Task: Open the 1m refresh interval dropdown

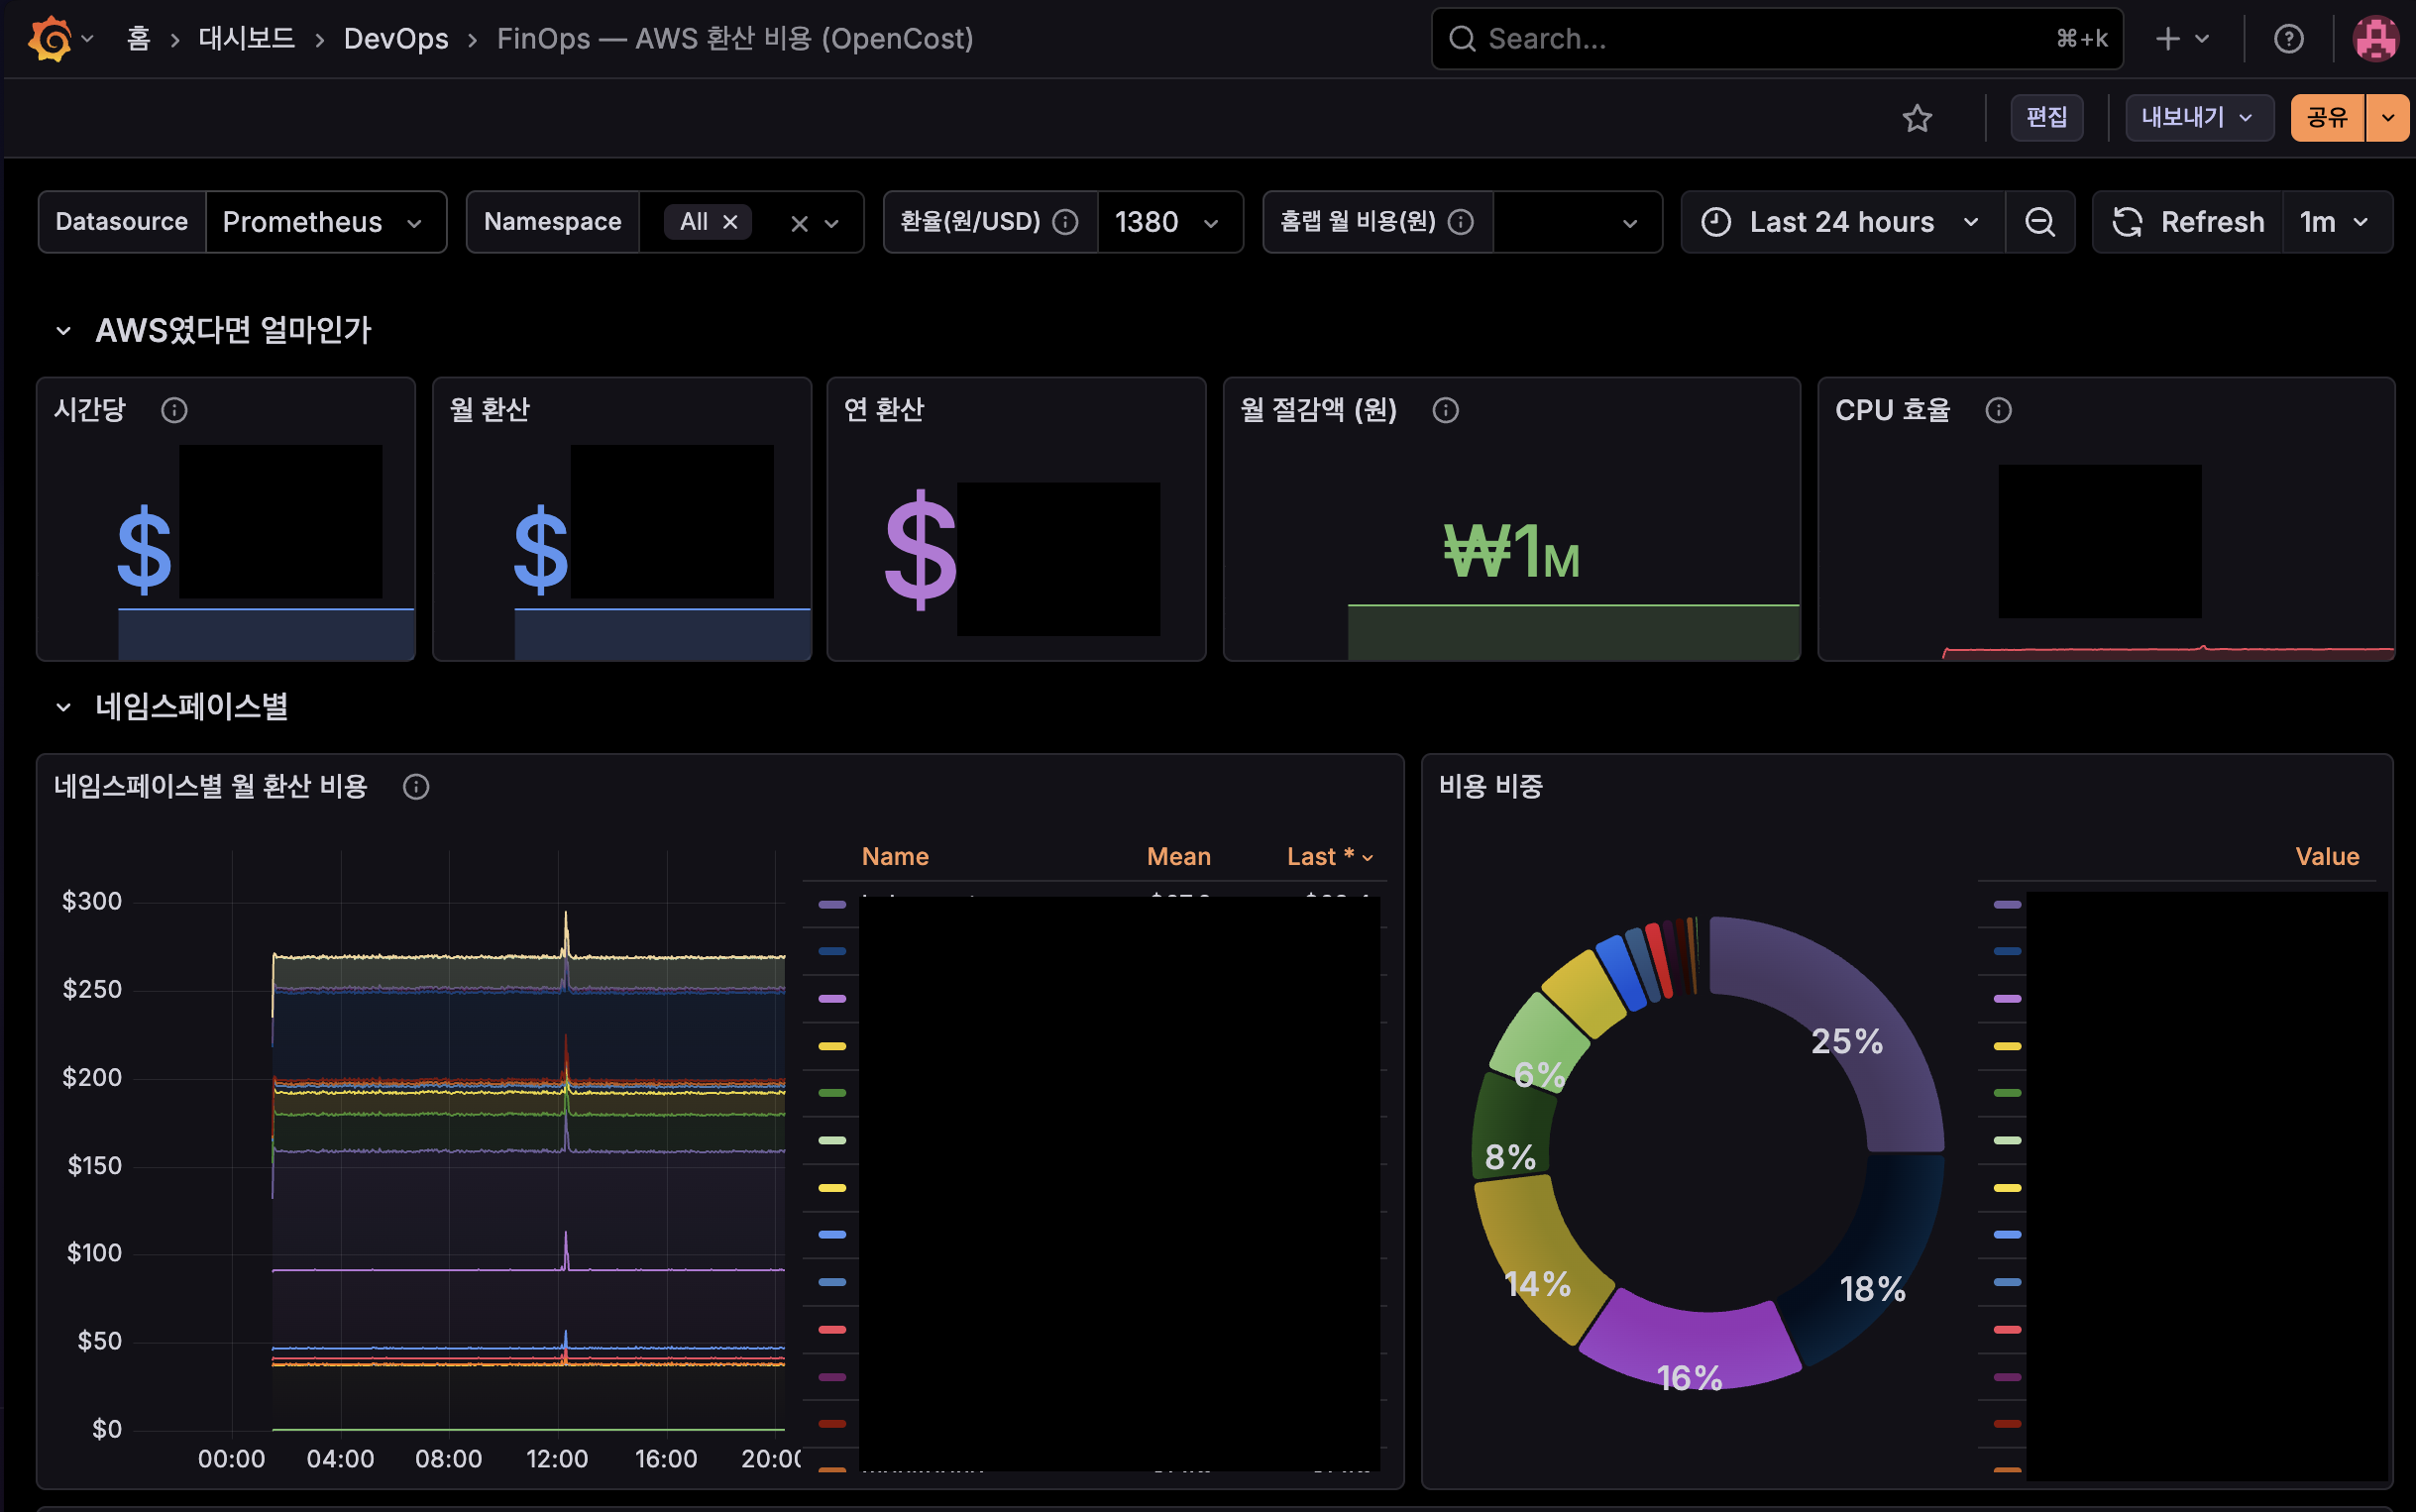Action: (x=2337, y=222)
